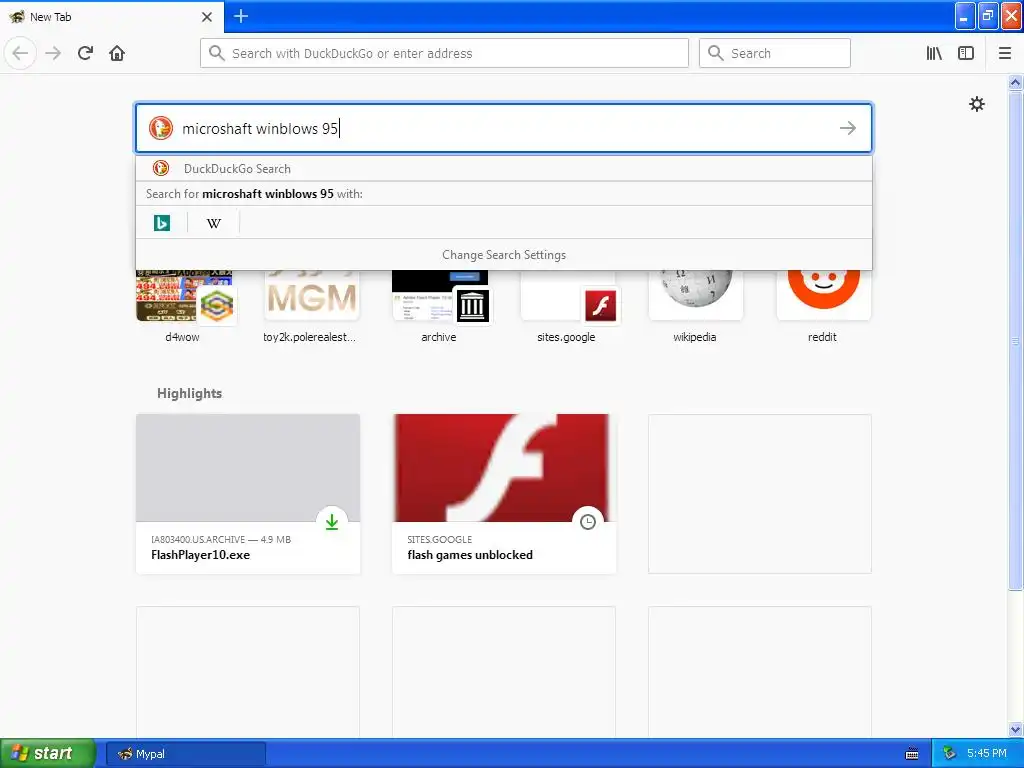Open the d4wow top site

(184, 306)
